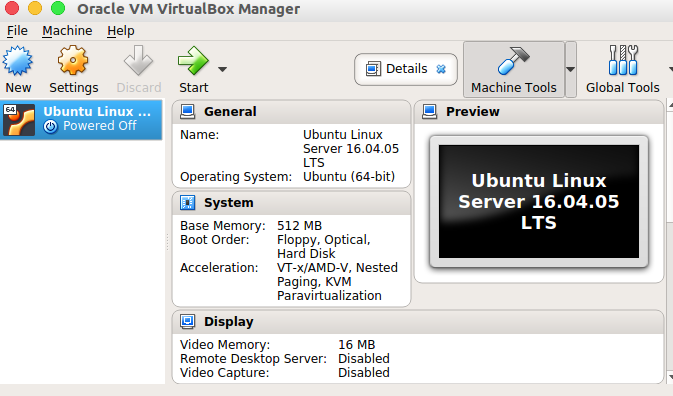
Task: Click the details pane vertical scrollbar
Action: pos(670,241)
